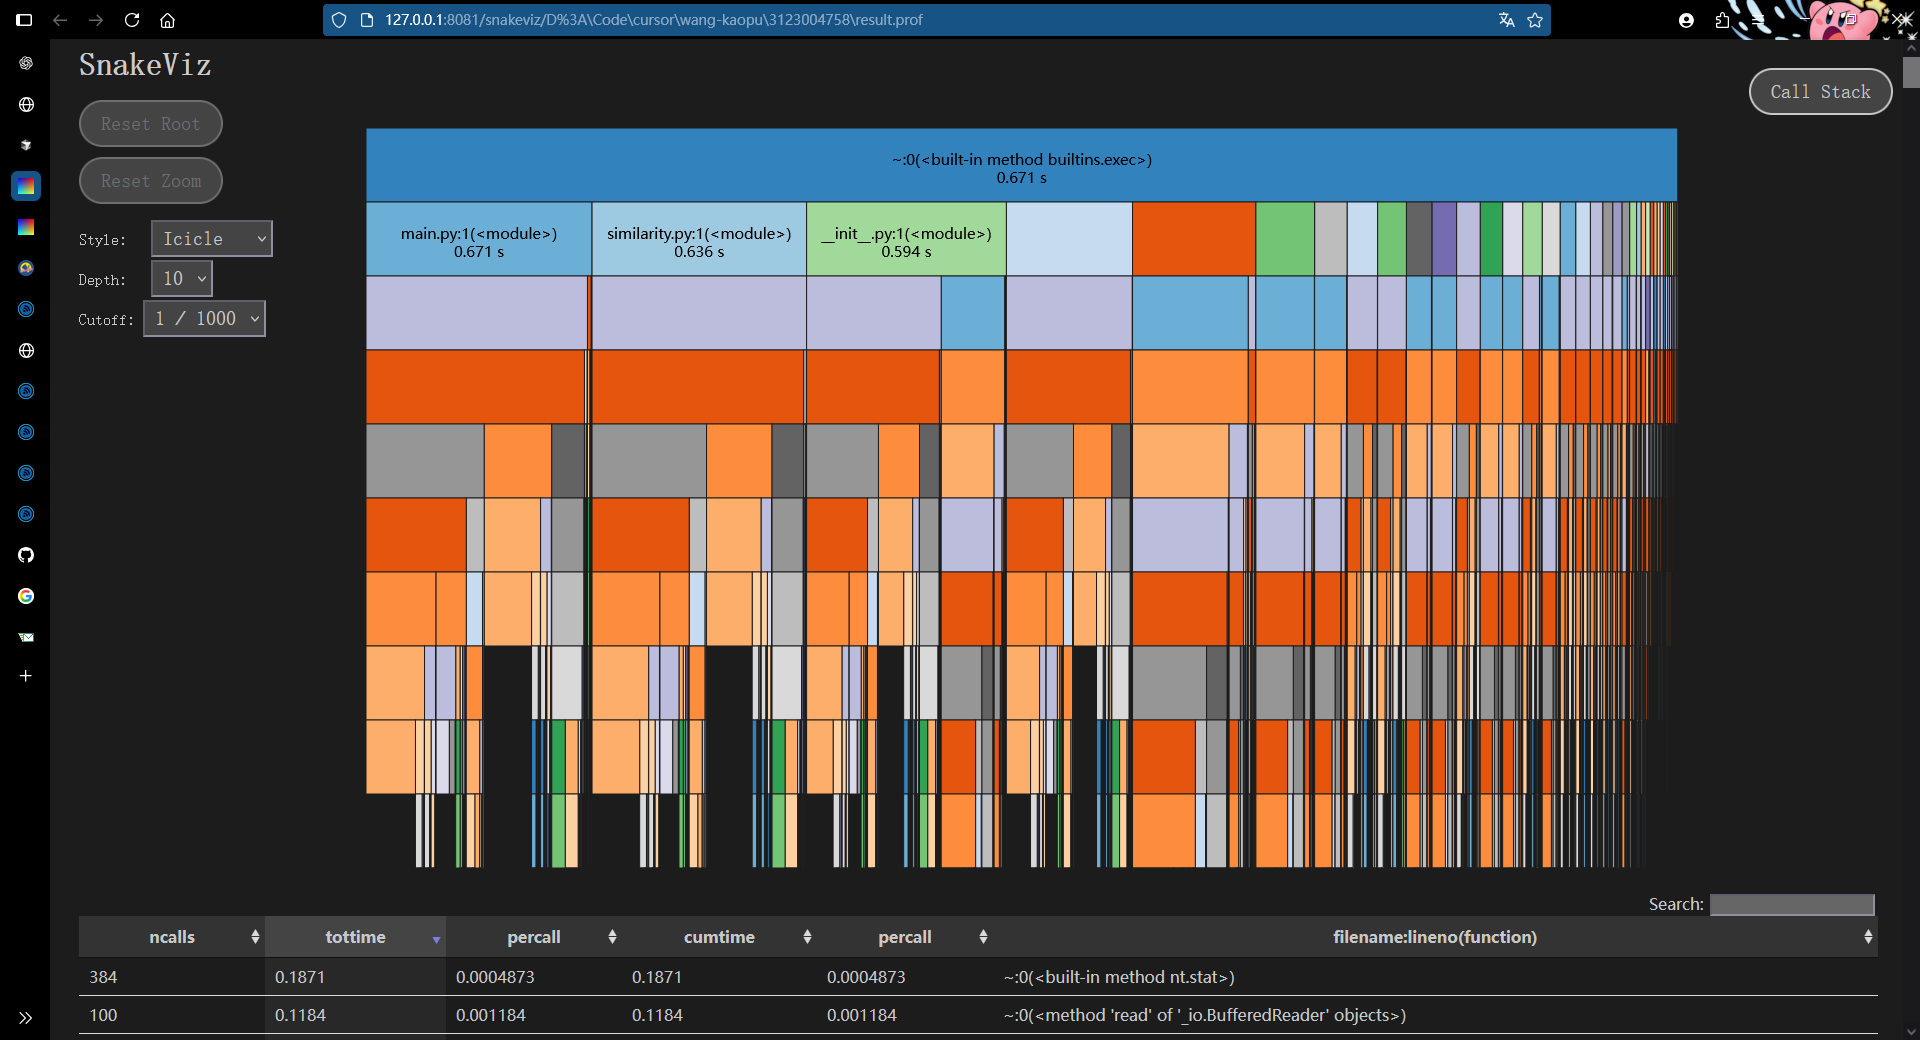Viewport: 1920px width, 1040px height.
Task: Sort table by the ncalls column
Action: tap(172, 937)
